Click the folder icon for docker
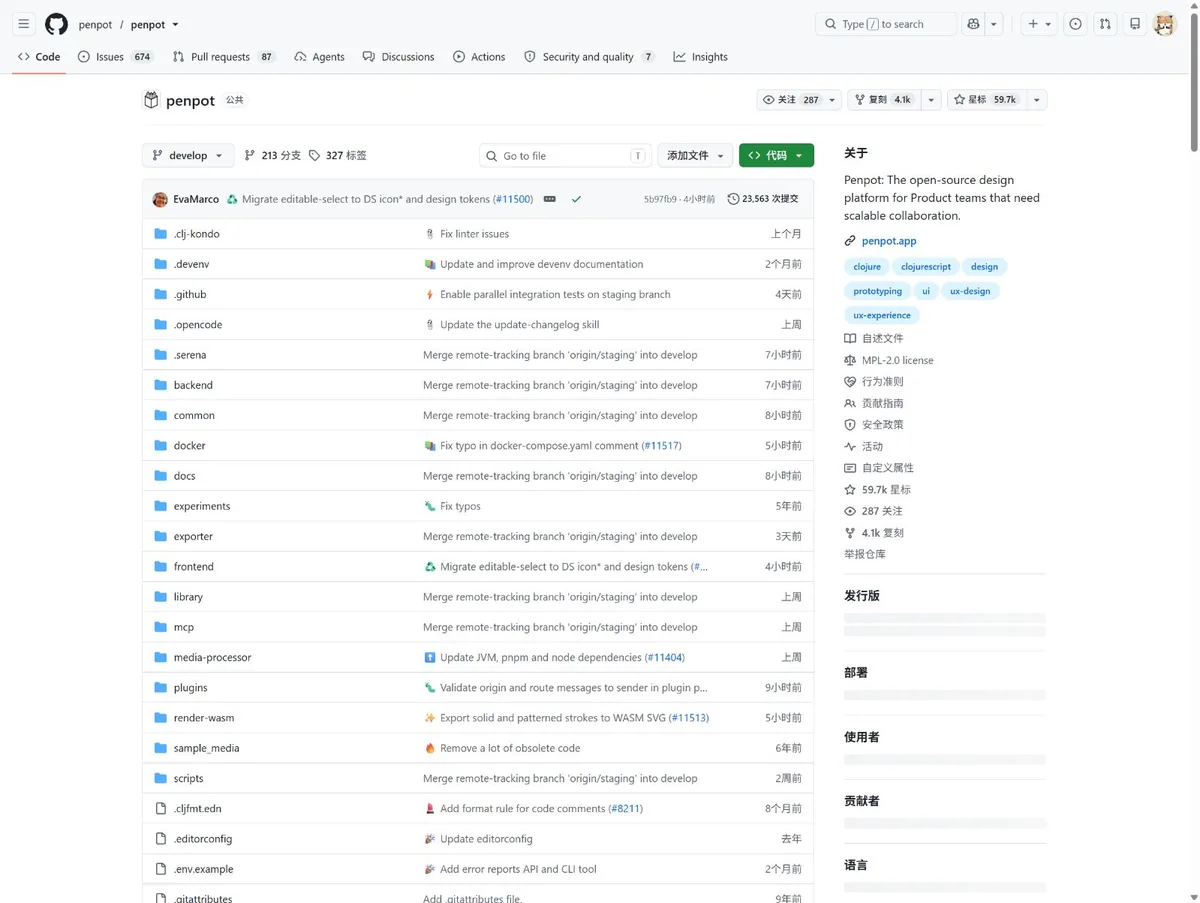The image size is (1200, 903). coord(160,445)
